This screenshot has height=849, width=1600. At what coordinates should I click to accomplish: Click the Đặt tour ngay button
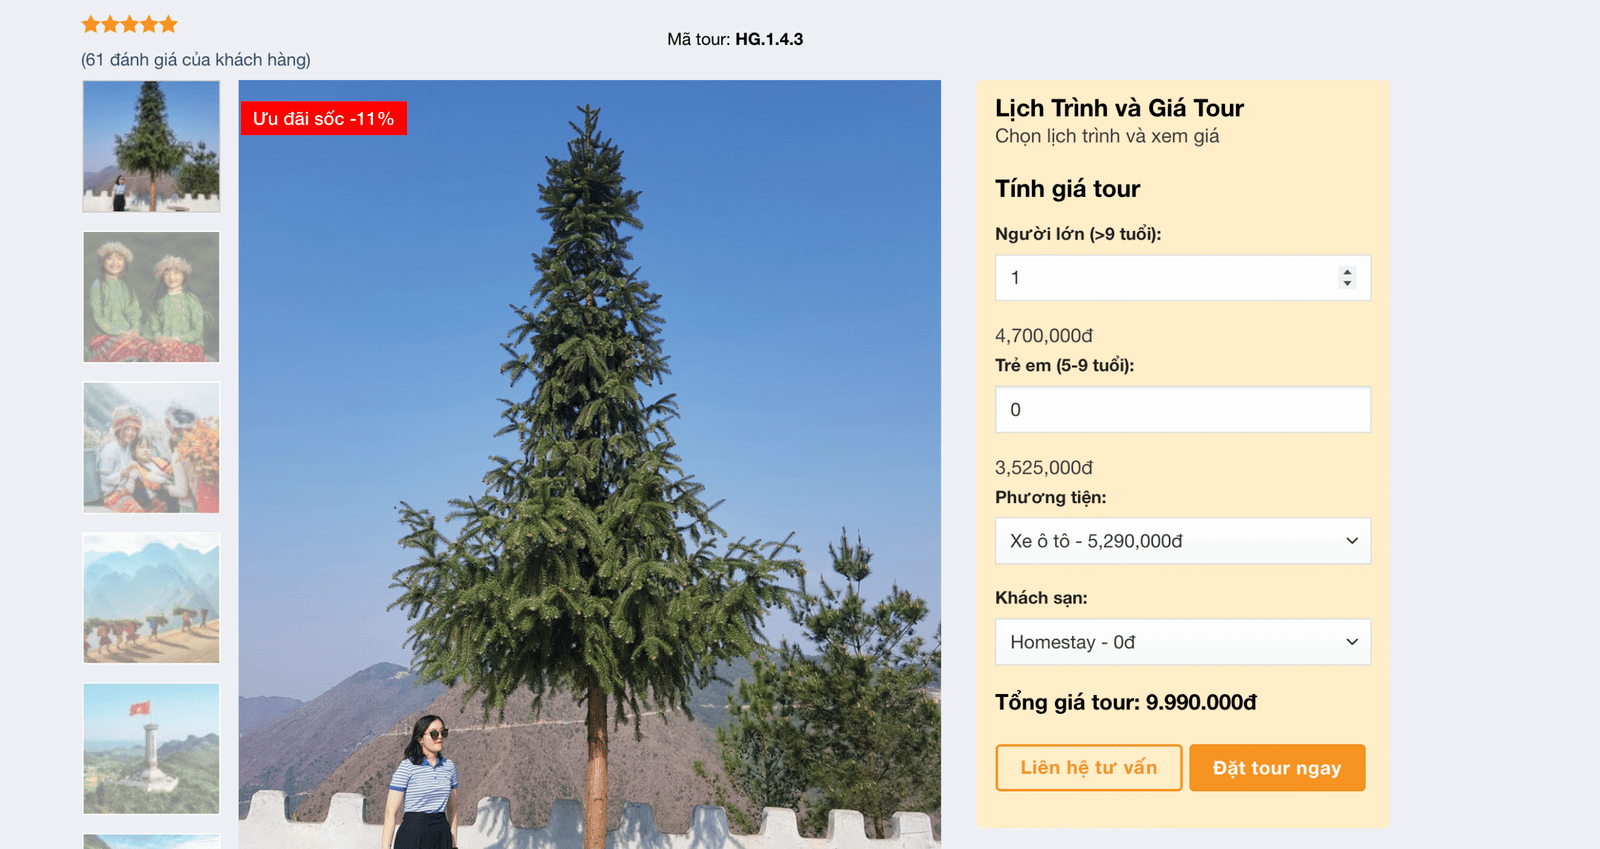point(1277,767)
